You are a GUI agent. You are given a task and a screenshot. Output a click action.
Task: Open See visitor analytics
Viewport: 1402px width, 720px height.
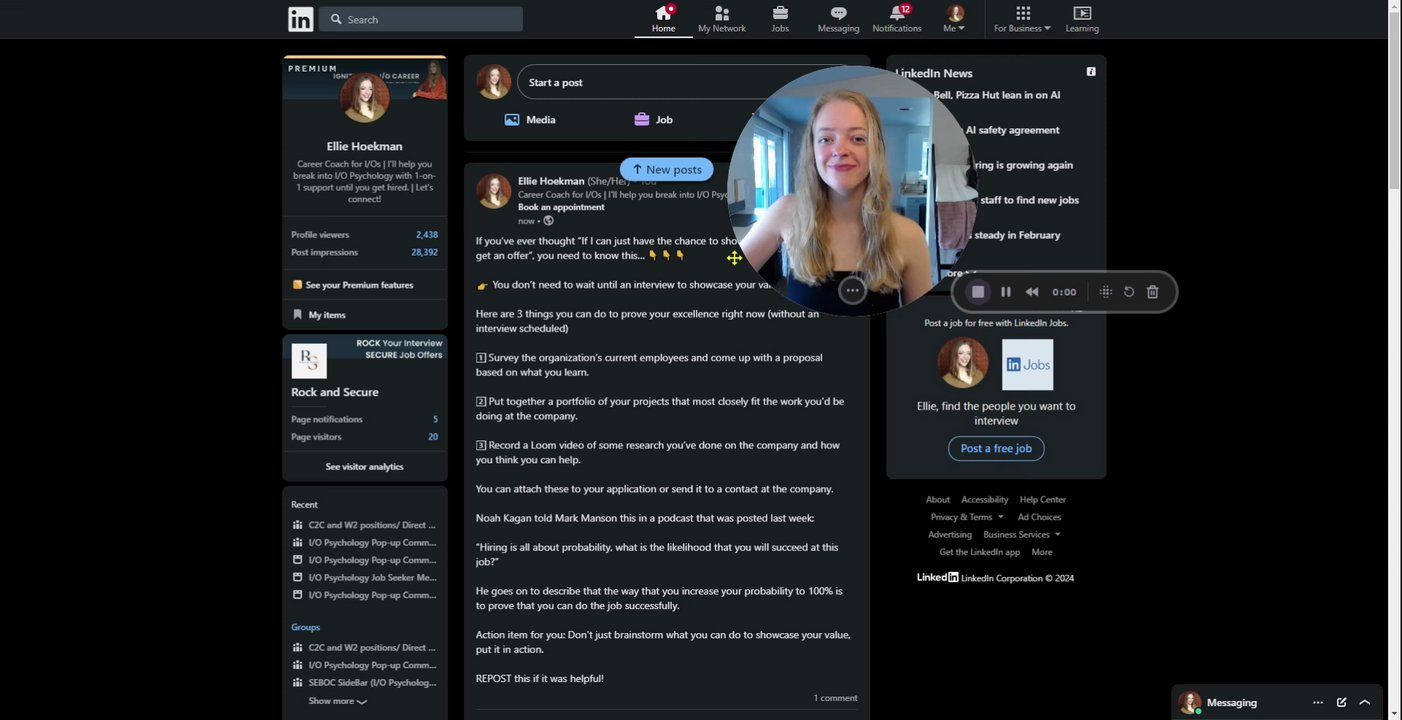pos(364,467)
